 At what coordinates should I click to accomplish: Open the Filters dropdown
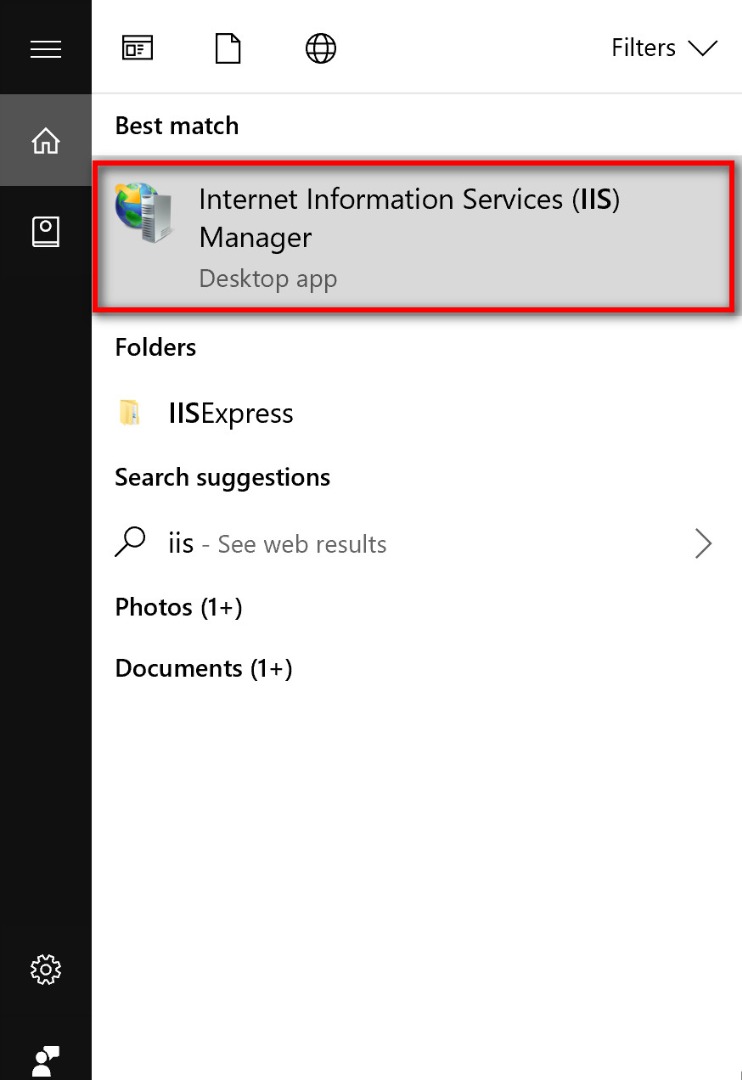(664, 48)
